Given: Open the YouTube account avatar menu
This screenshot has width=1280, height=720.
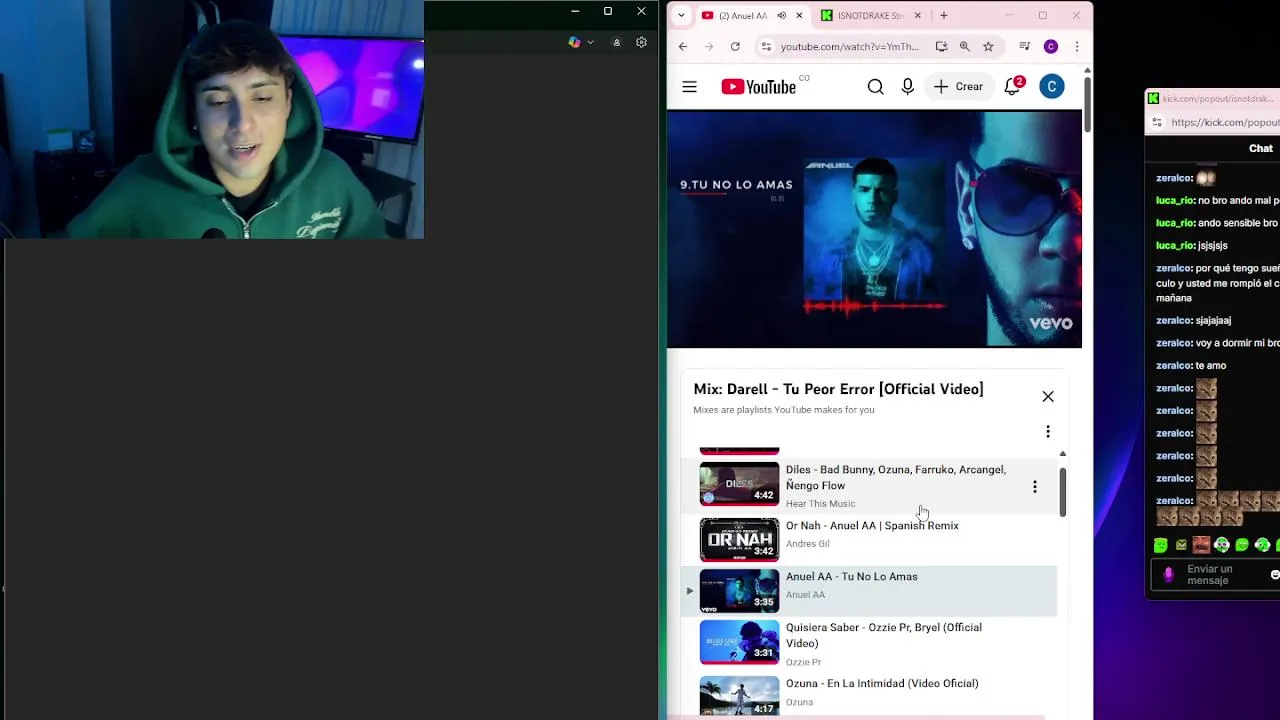Looking at the screenshot, I should pos(1051,87).
